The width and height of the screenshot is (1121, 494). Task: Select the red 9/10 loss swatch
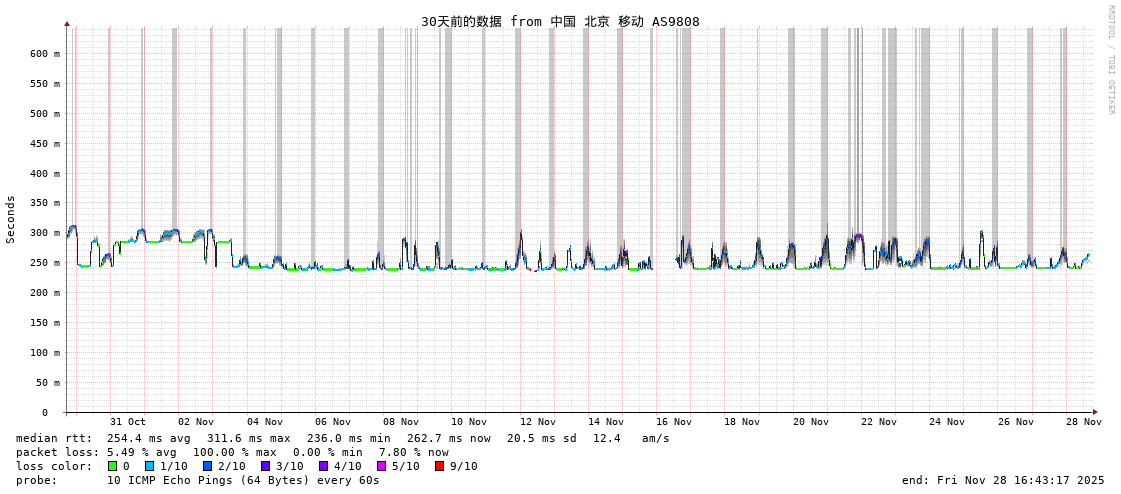coord(439,466)
